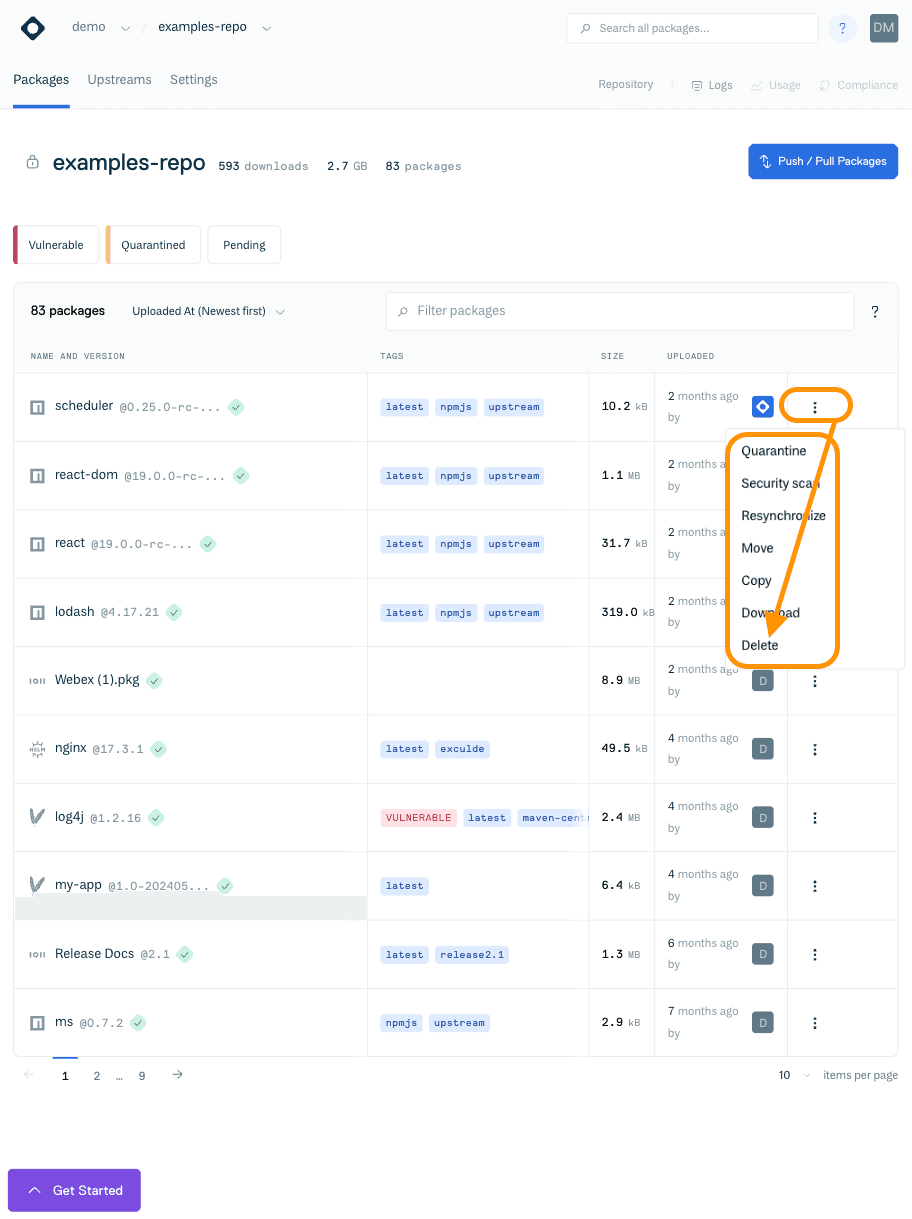Toggle the Pending filter
The image size is (912, 1219).
pos(243,244)
